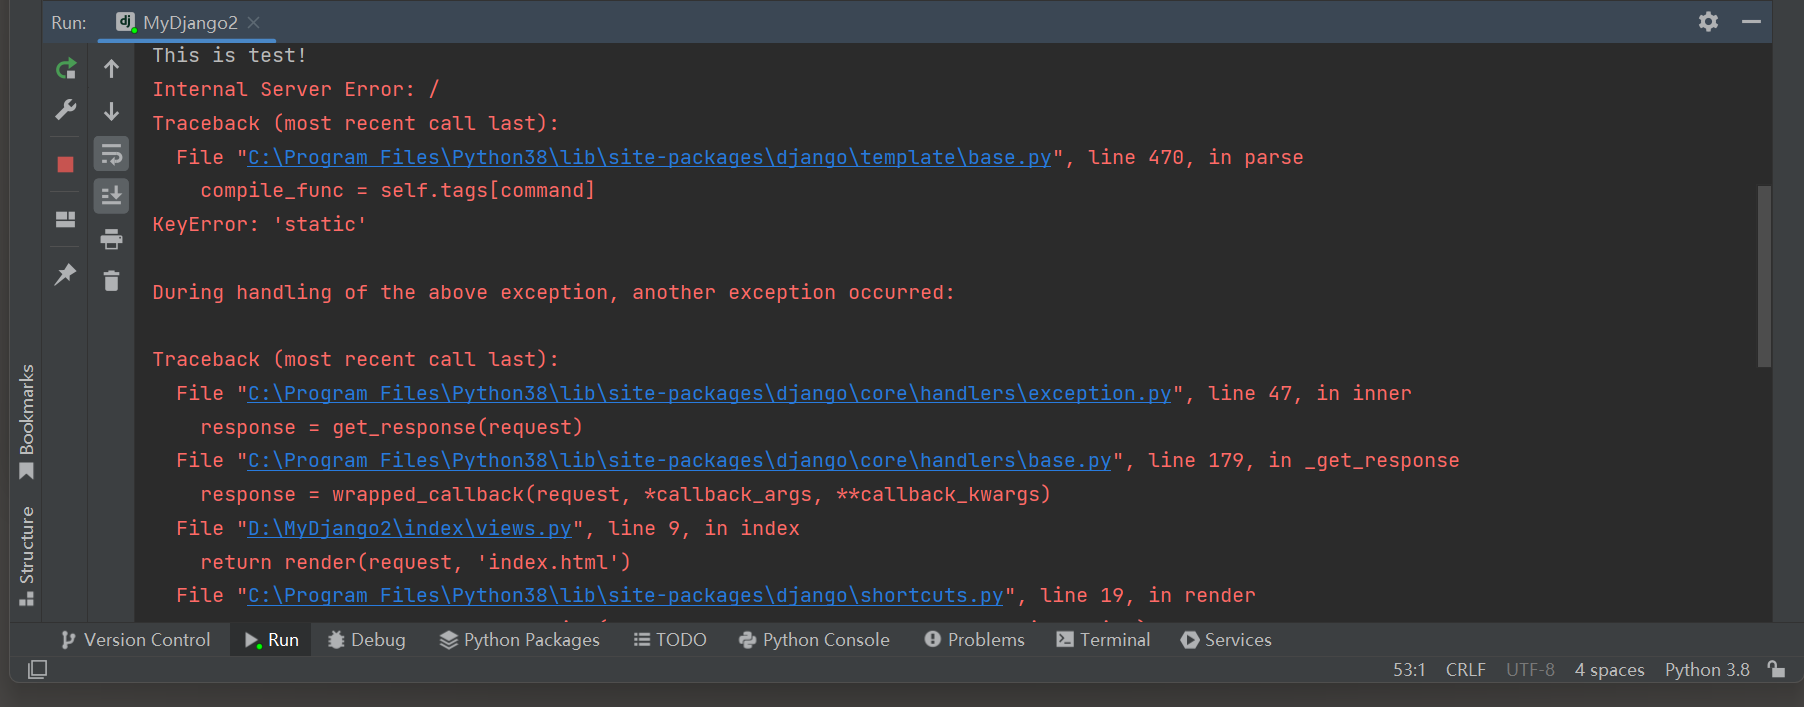Open handlers exception.py file link
This screenshot has height=707, width=1804.
[x=709, y=393]
